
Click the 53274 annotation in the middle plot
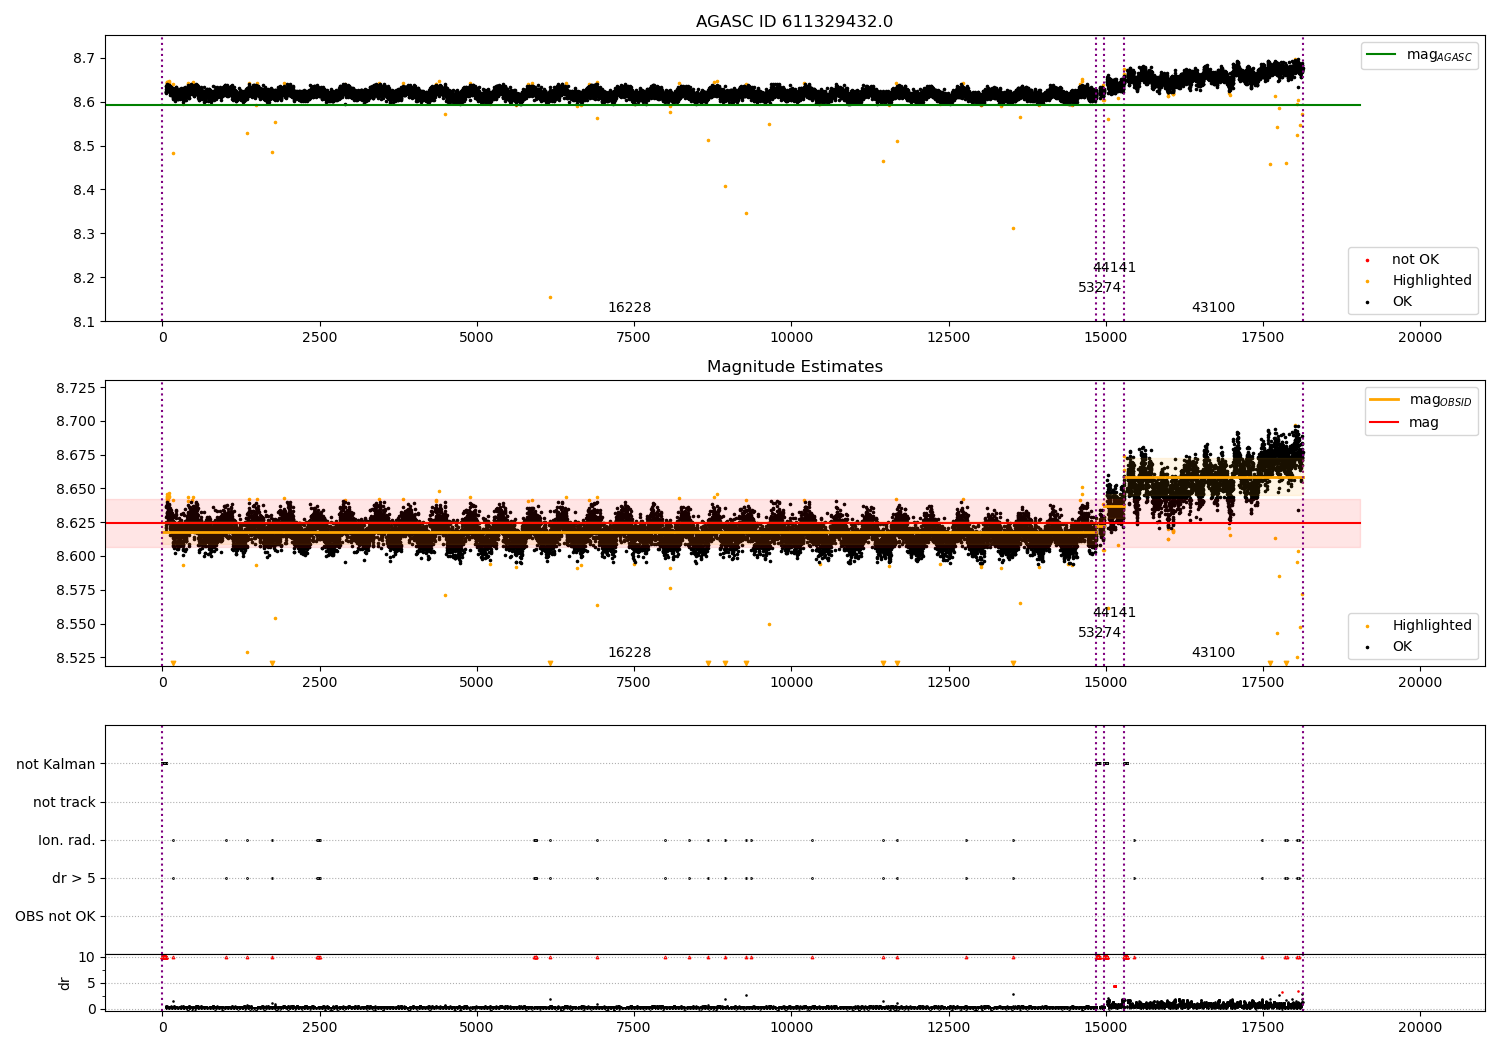pos(1099,633)
